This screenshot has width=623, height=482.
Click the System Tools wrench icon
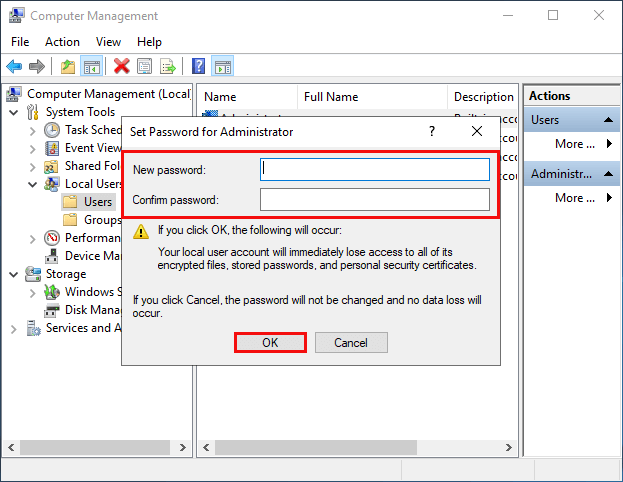pos(33,112)
